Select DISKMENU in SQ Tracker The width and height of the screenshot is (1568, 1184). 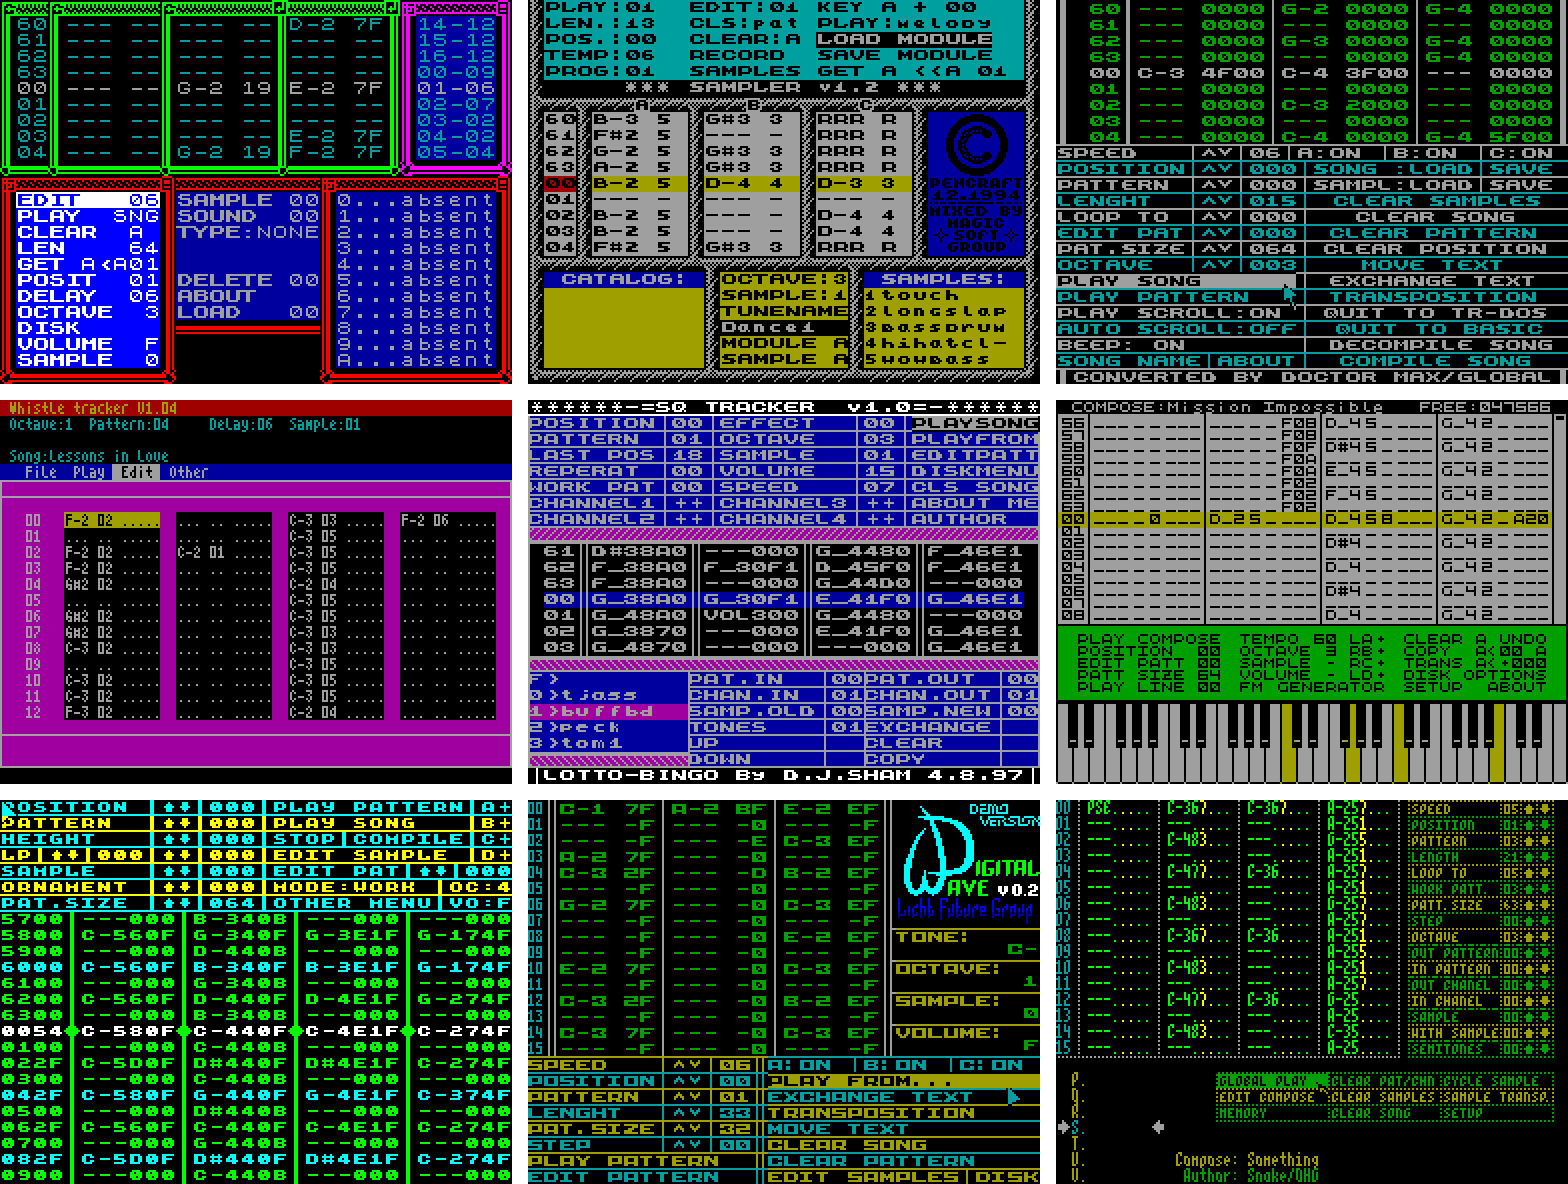pyautogui.click(x=975, y=471)
